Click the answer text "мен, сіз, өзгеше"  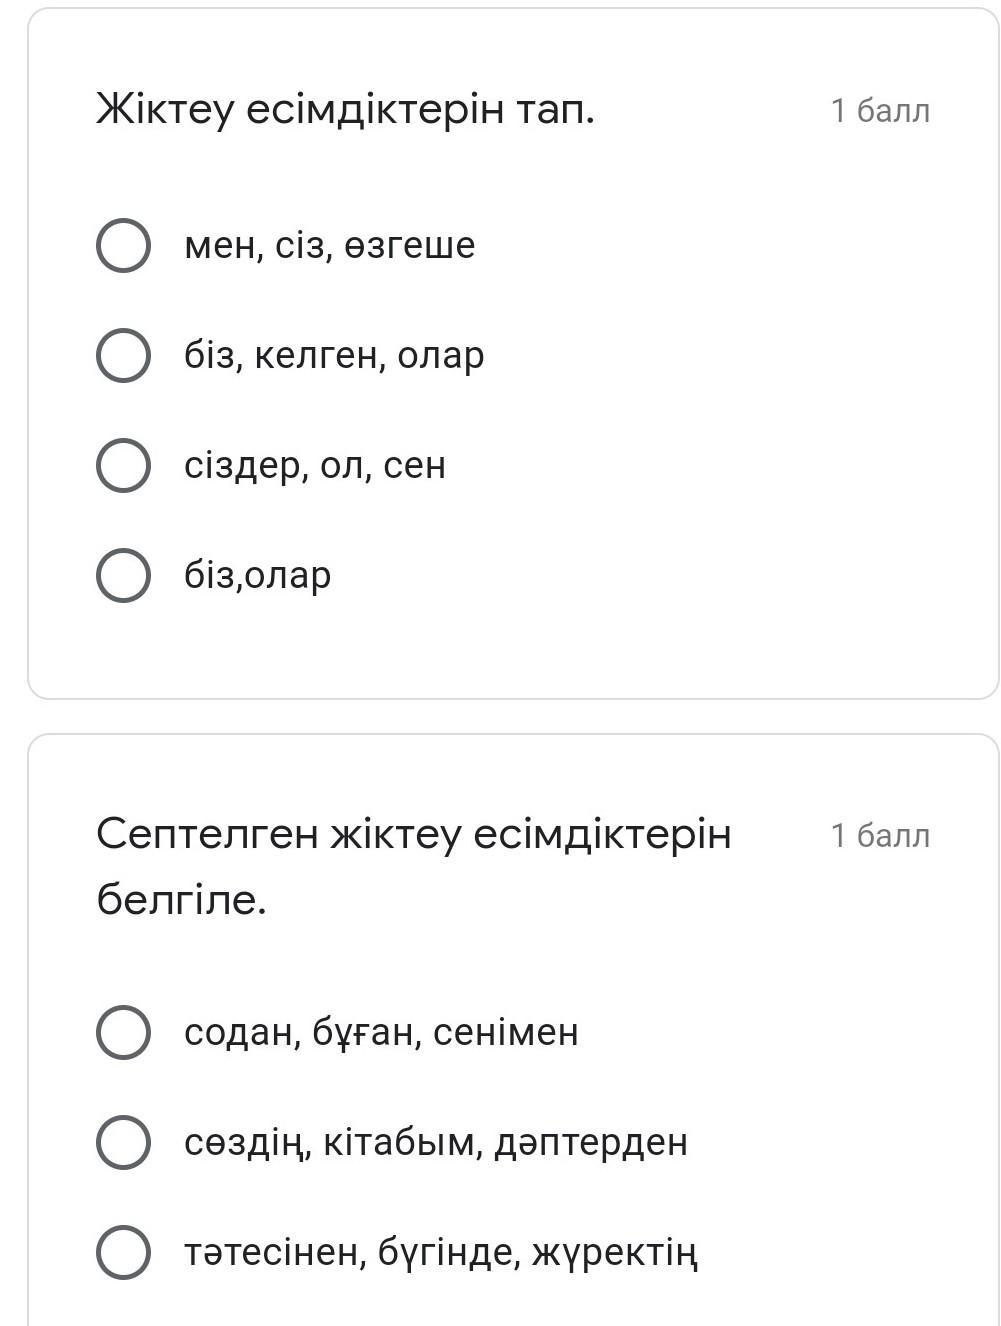pyautogui.click(x=329, y=245)
